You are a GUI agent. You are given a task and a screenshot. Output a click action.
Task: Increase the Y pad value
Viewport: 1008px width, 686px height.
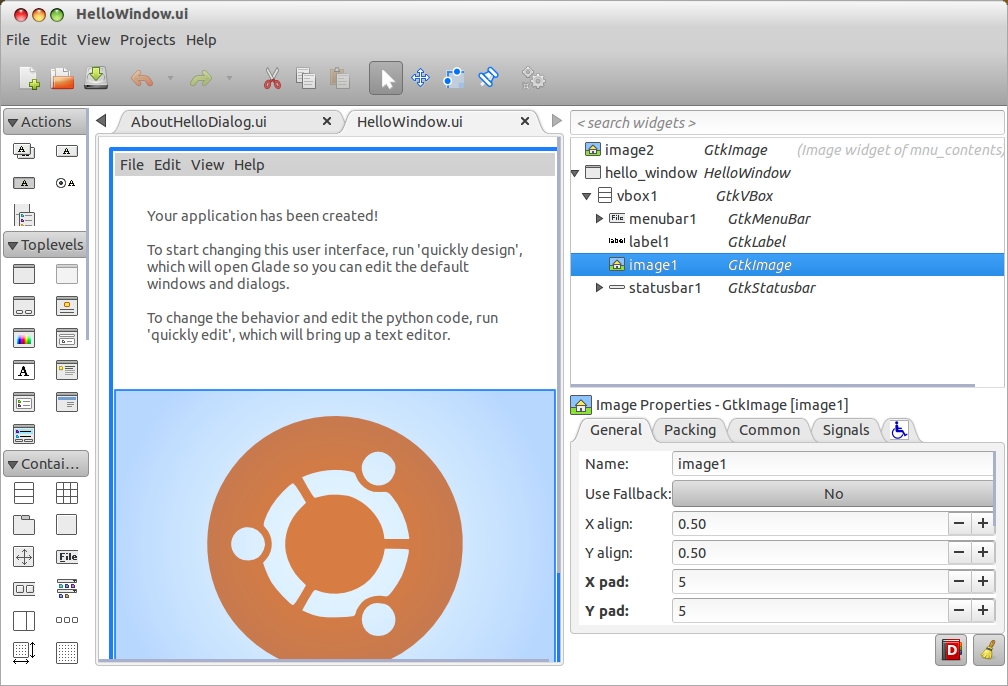click(x=982, y=610)
